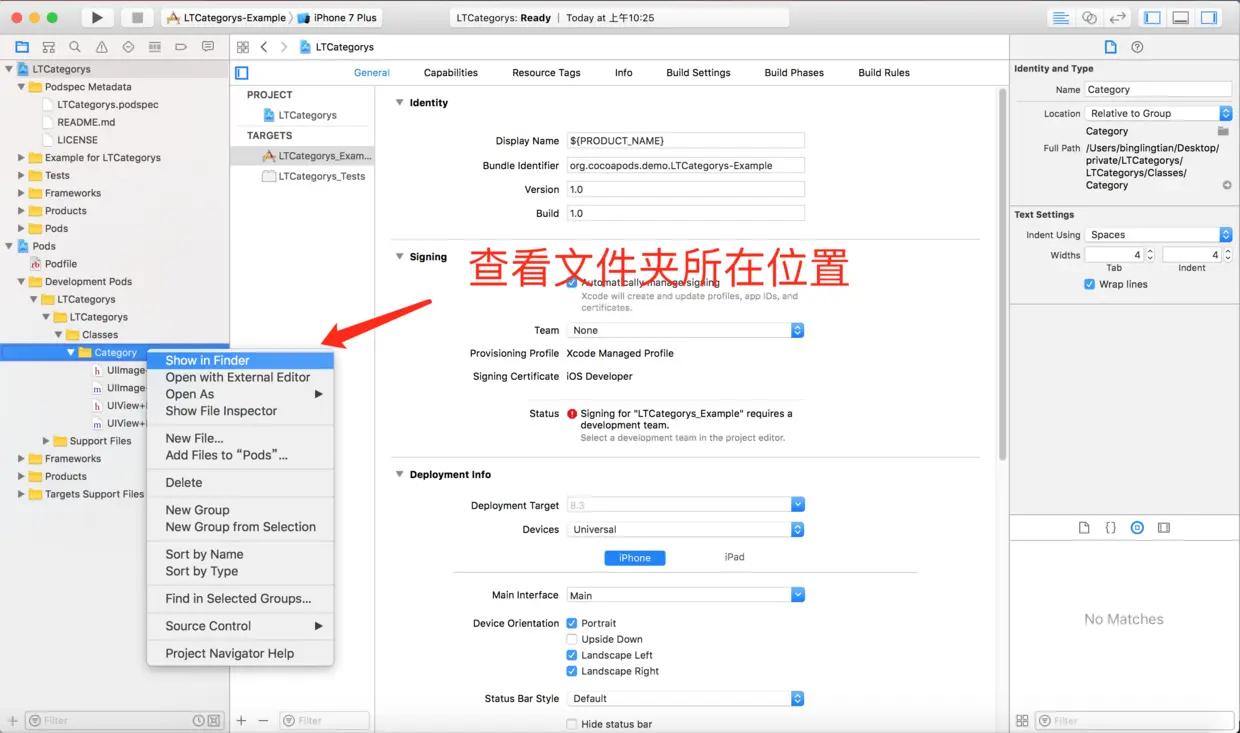Image resolution: width=1240 pixels, height=733 pixels.
Task: Open the Main Interface dropdown
Action: click(x=686, y=595)
